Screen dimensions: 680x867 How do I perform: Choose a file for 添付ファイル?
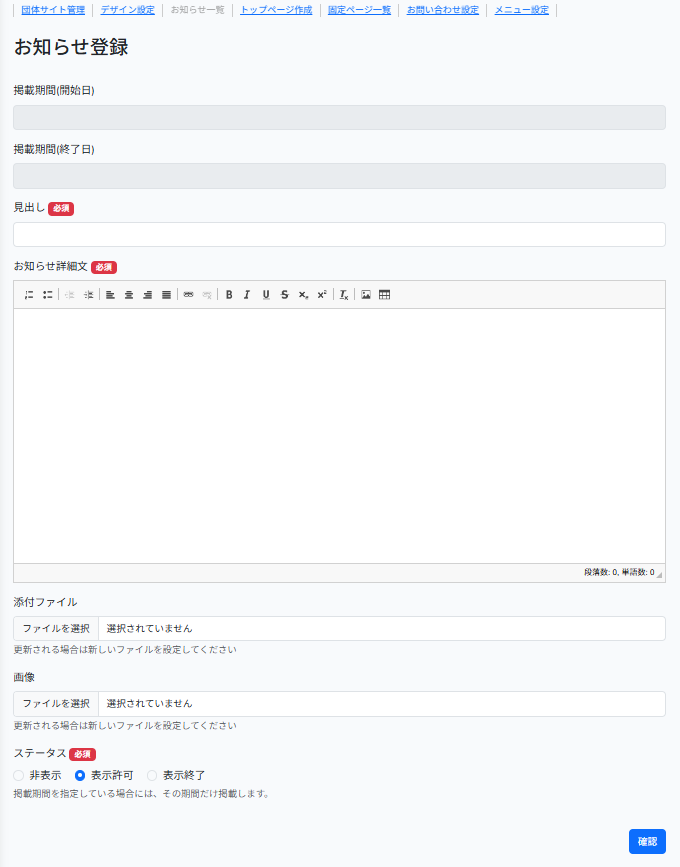[56, 628]
